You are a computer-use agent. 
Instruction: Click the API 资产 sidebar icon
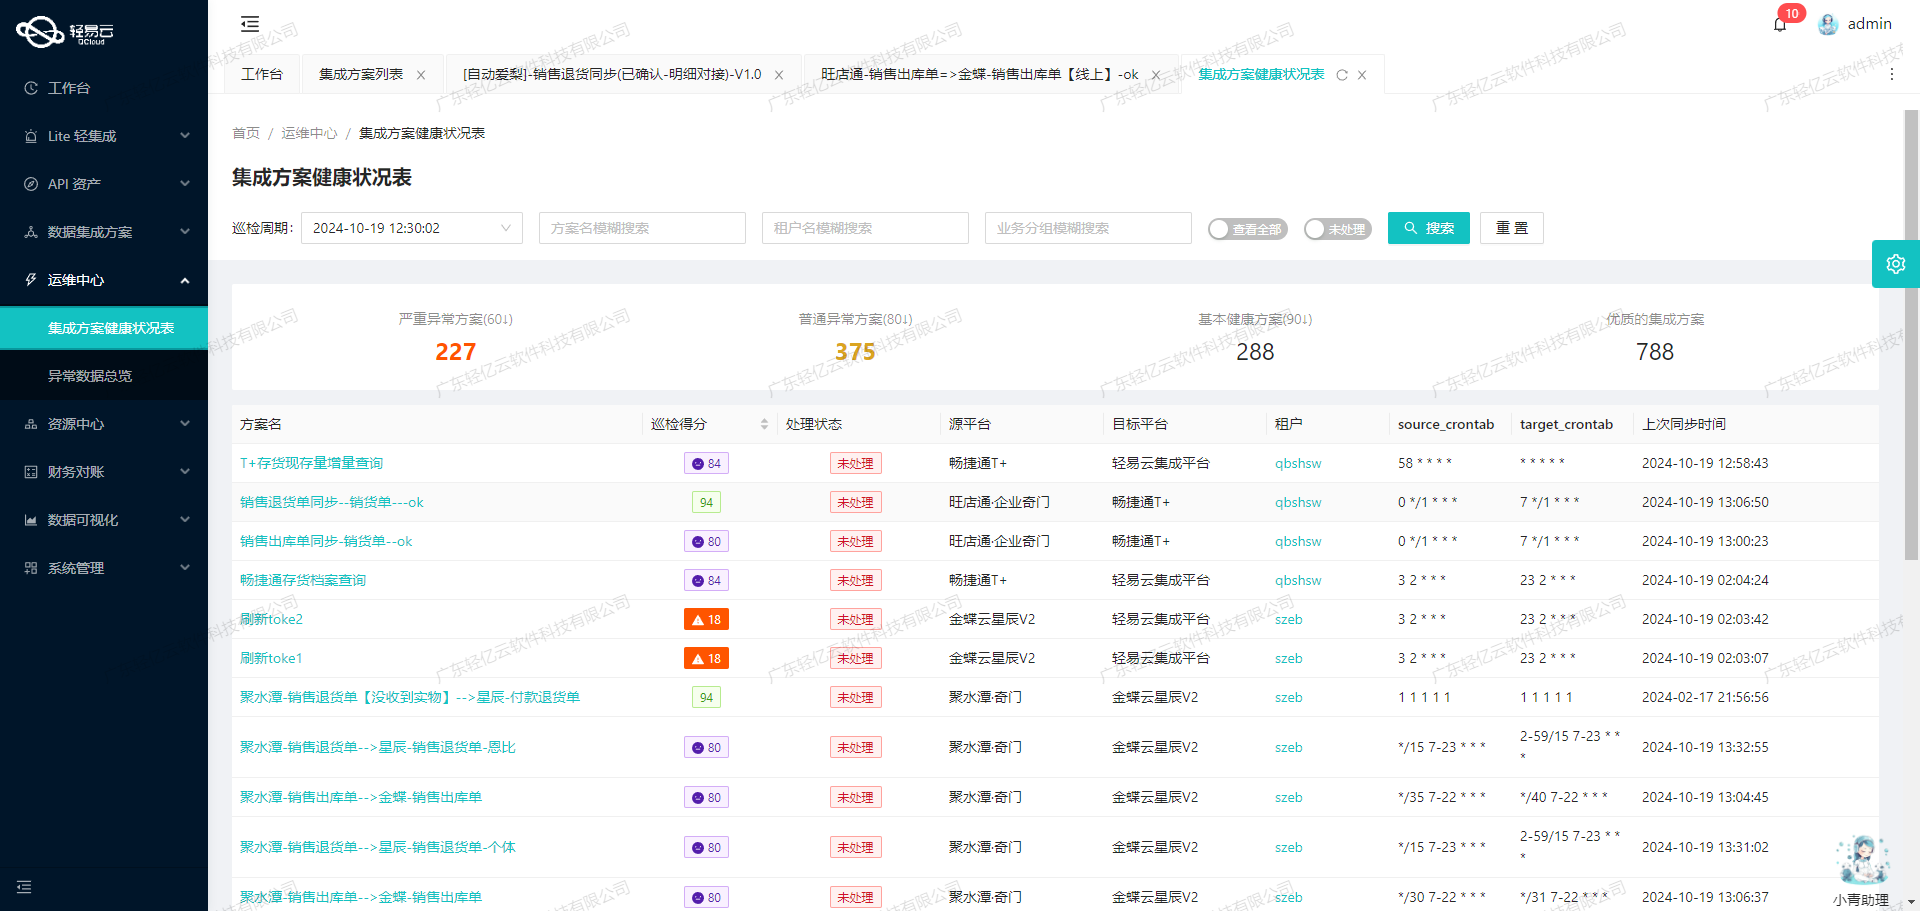[31, 184]
